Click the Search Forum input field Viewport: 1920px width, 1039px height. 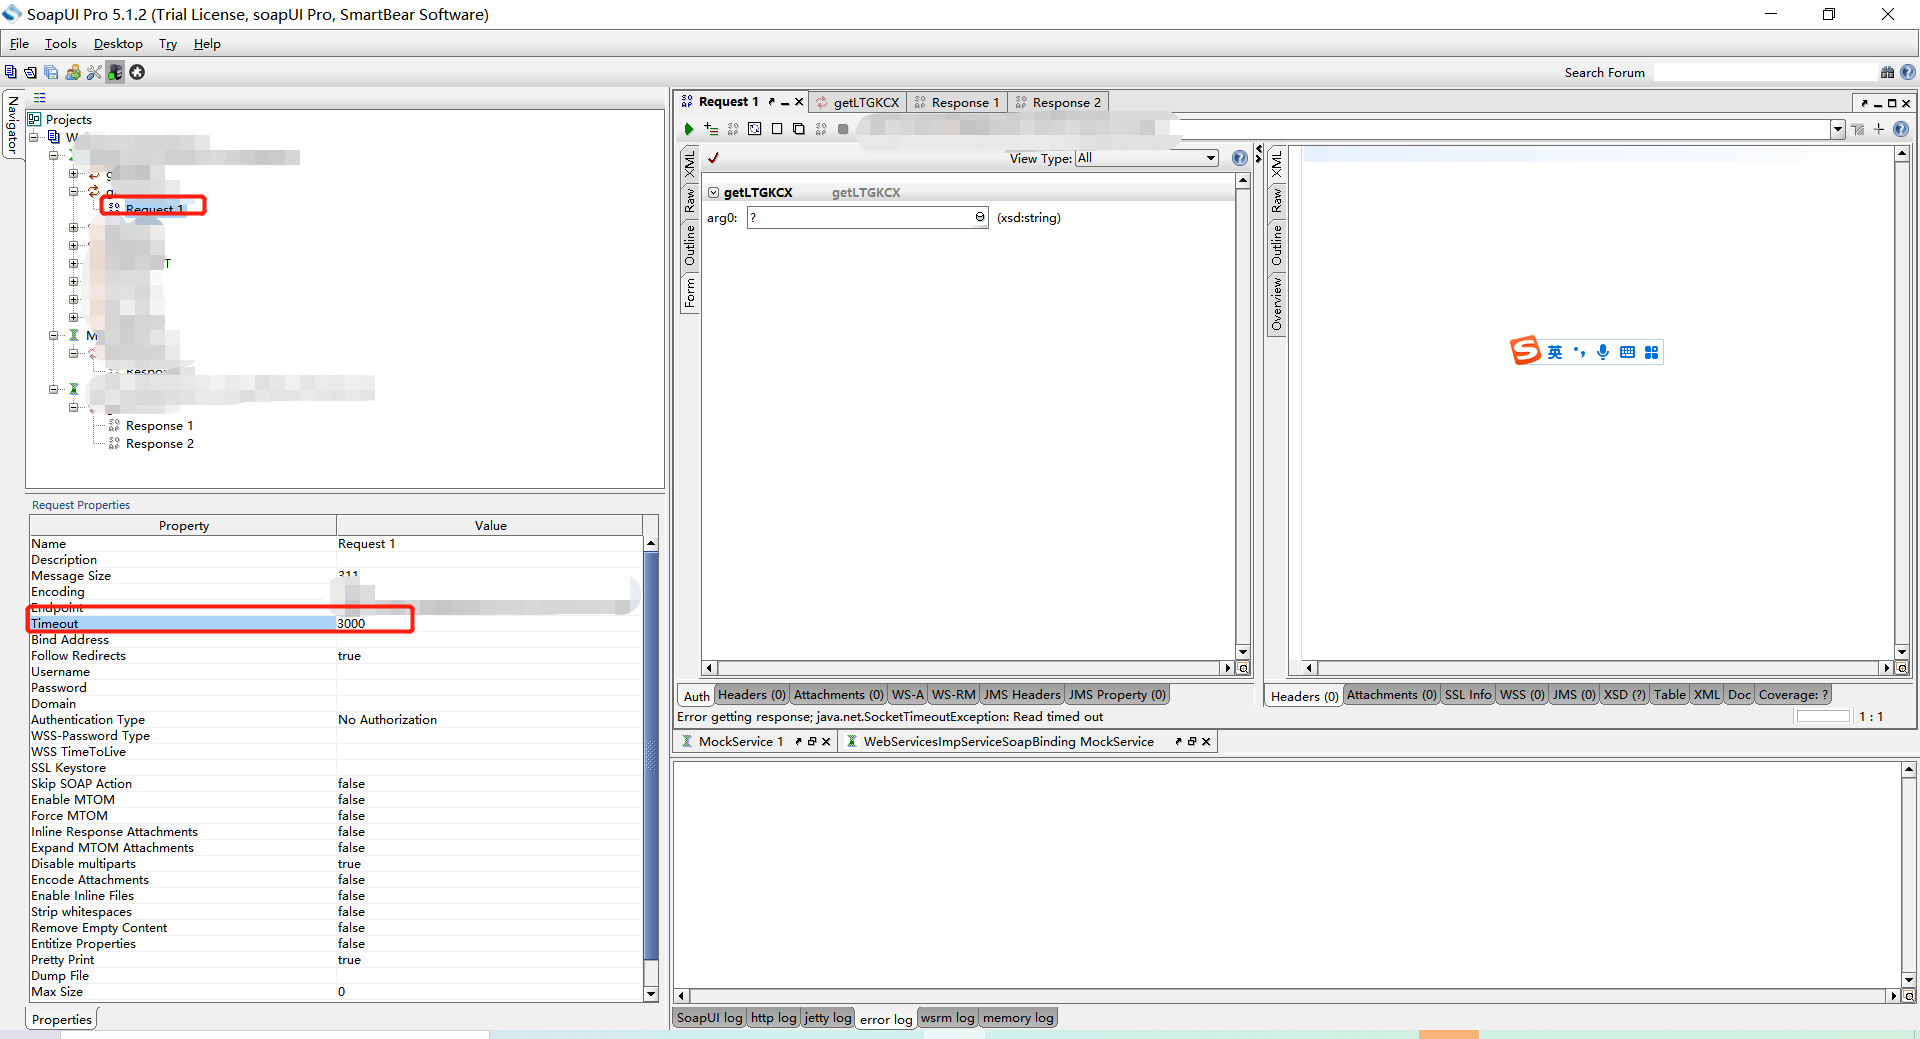(1766, 72)
